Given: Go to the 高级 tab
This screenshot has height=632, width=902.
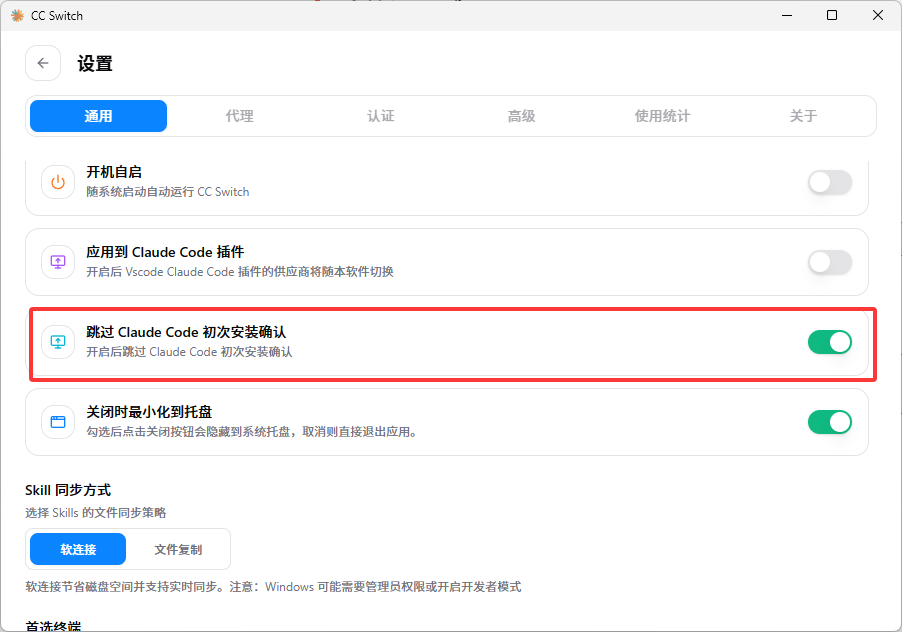Looking at the screenshot, I should click(x=521, y=116).
